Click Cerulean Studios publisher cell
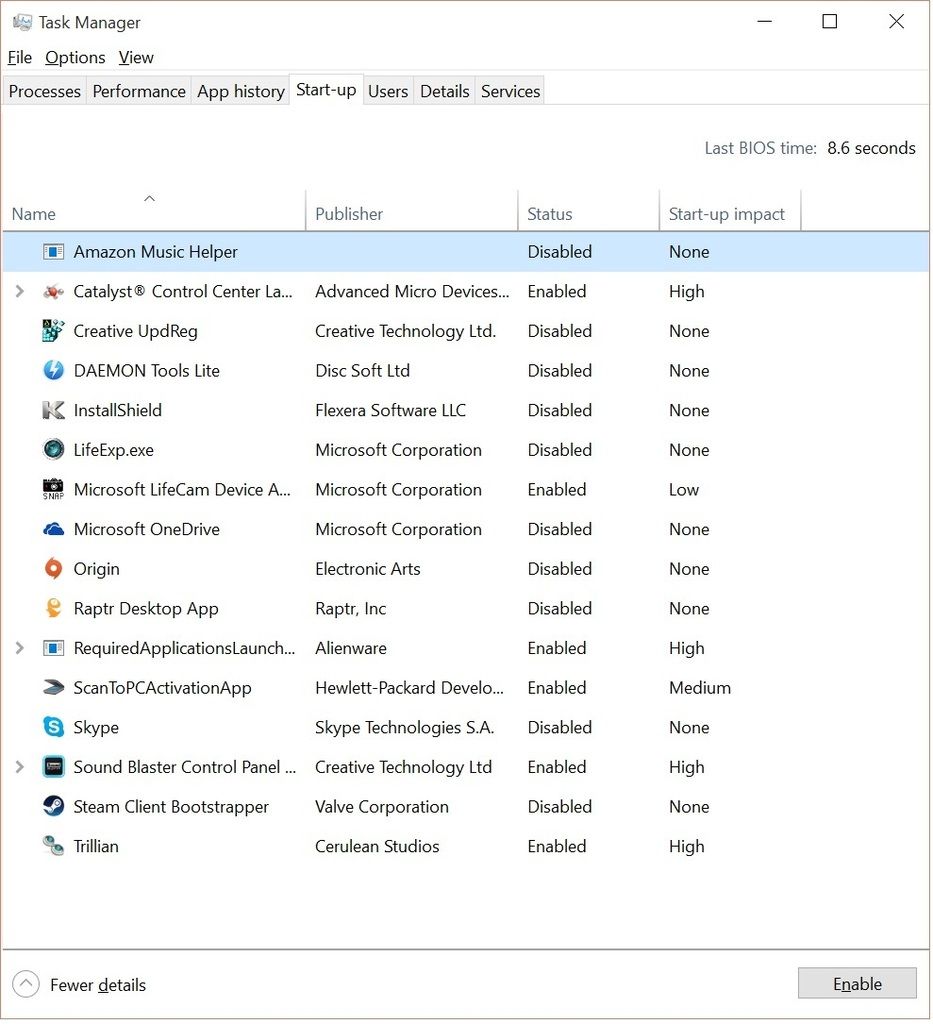This screenshot has height=1024, width=933. pos(377,846)
